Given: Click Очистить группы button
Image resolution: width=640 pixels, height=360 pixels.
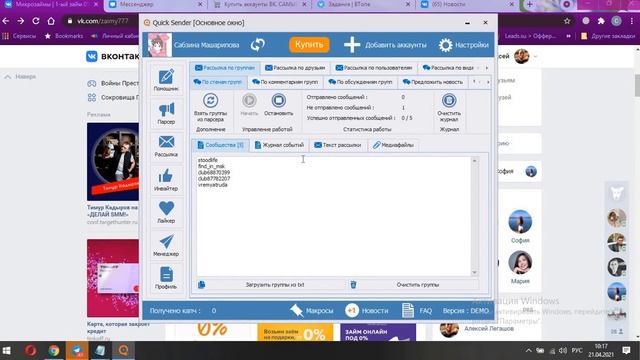Looking at the screenshot, I should (418, 284).
